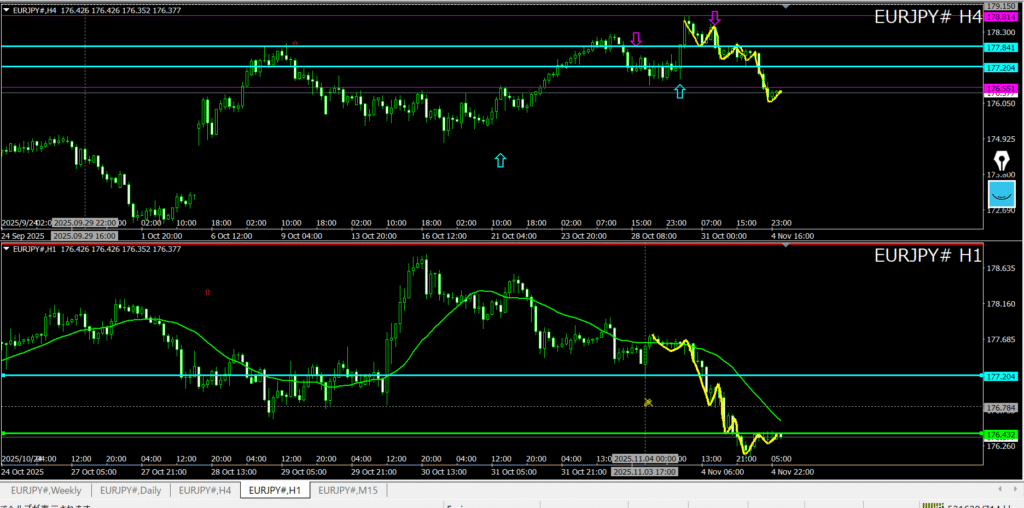Switch to the EURJPY#,Weekly chart tab
The width and height of the screenshot is (1024, 508).
49,490
